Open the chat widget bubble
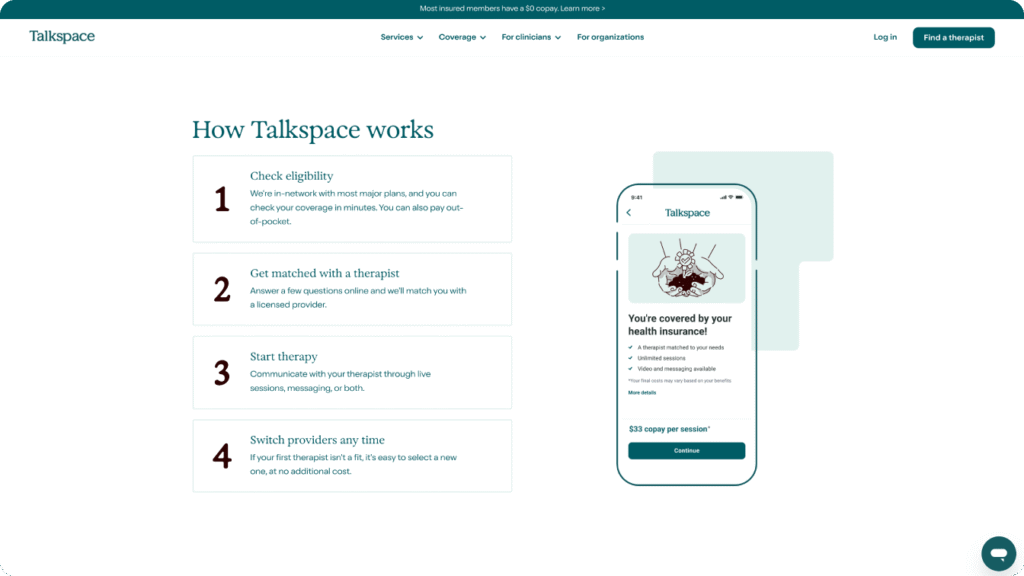Screen dimensions: 1024x576 pos(998,553)
